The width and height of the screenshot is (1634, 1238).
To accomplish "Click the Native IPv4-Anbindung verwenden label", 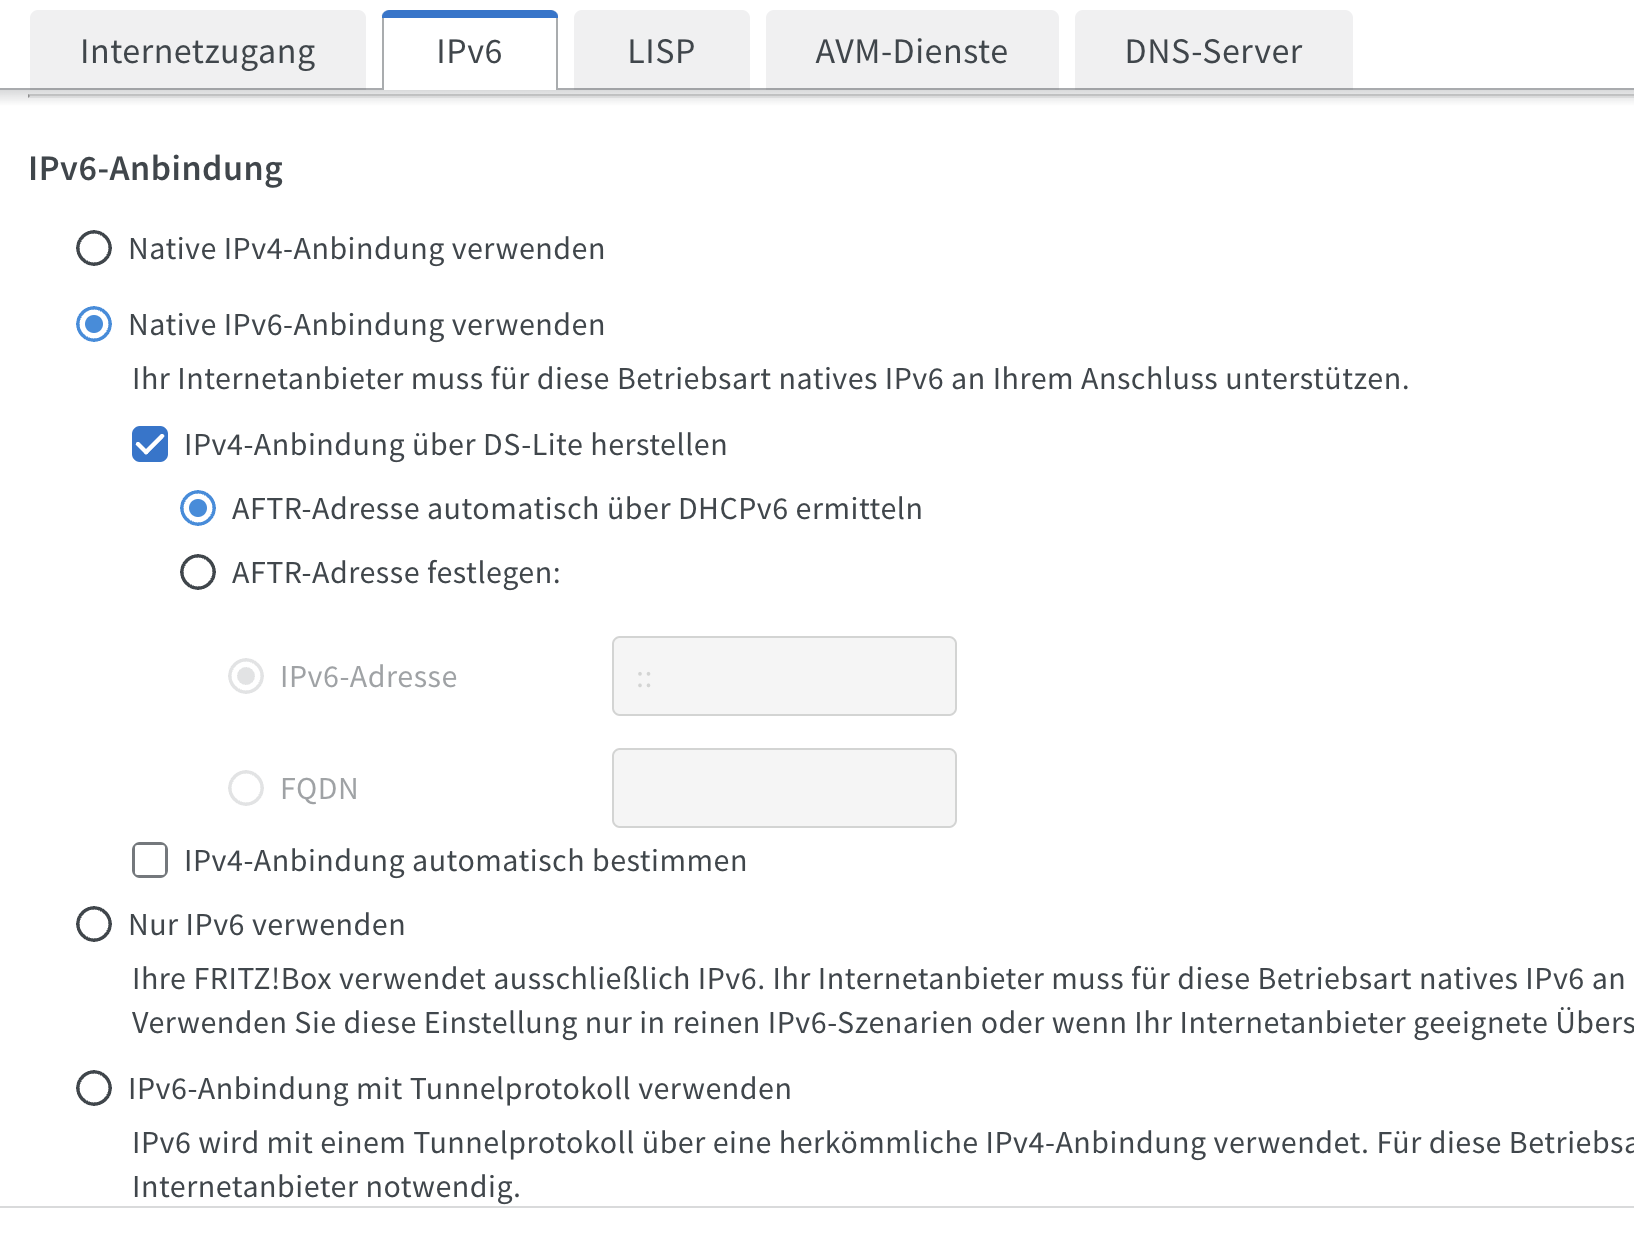I will (367, 249).
